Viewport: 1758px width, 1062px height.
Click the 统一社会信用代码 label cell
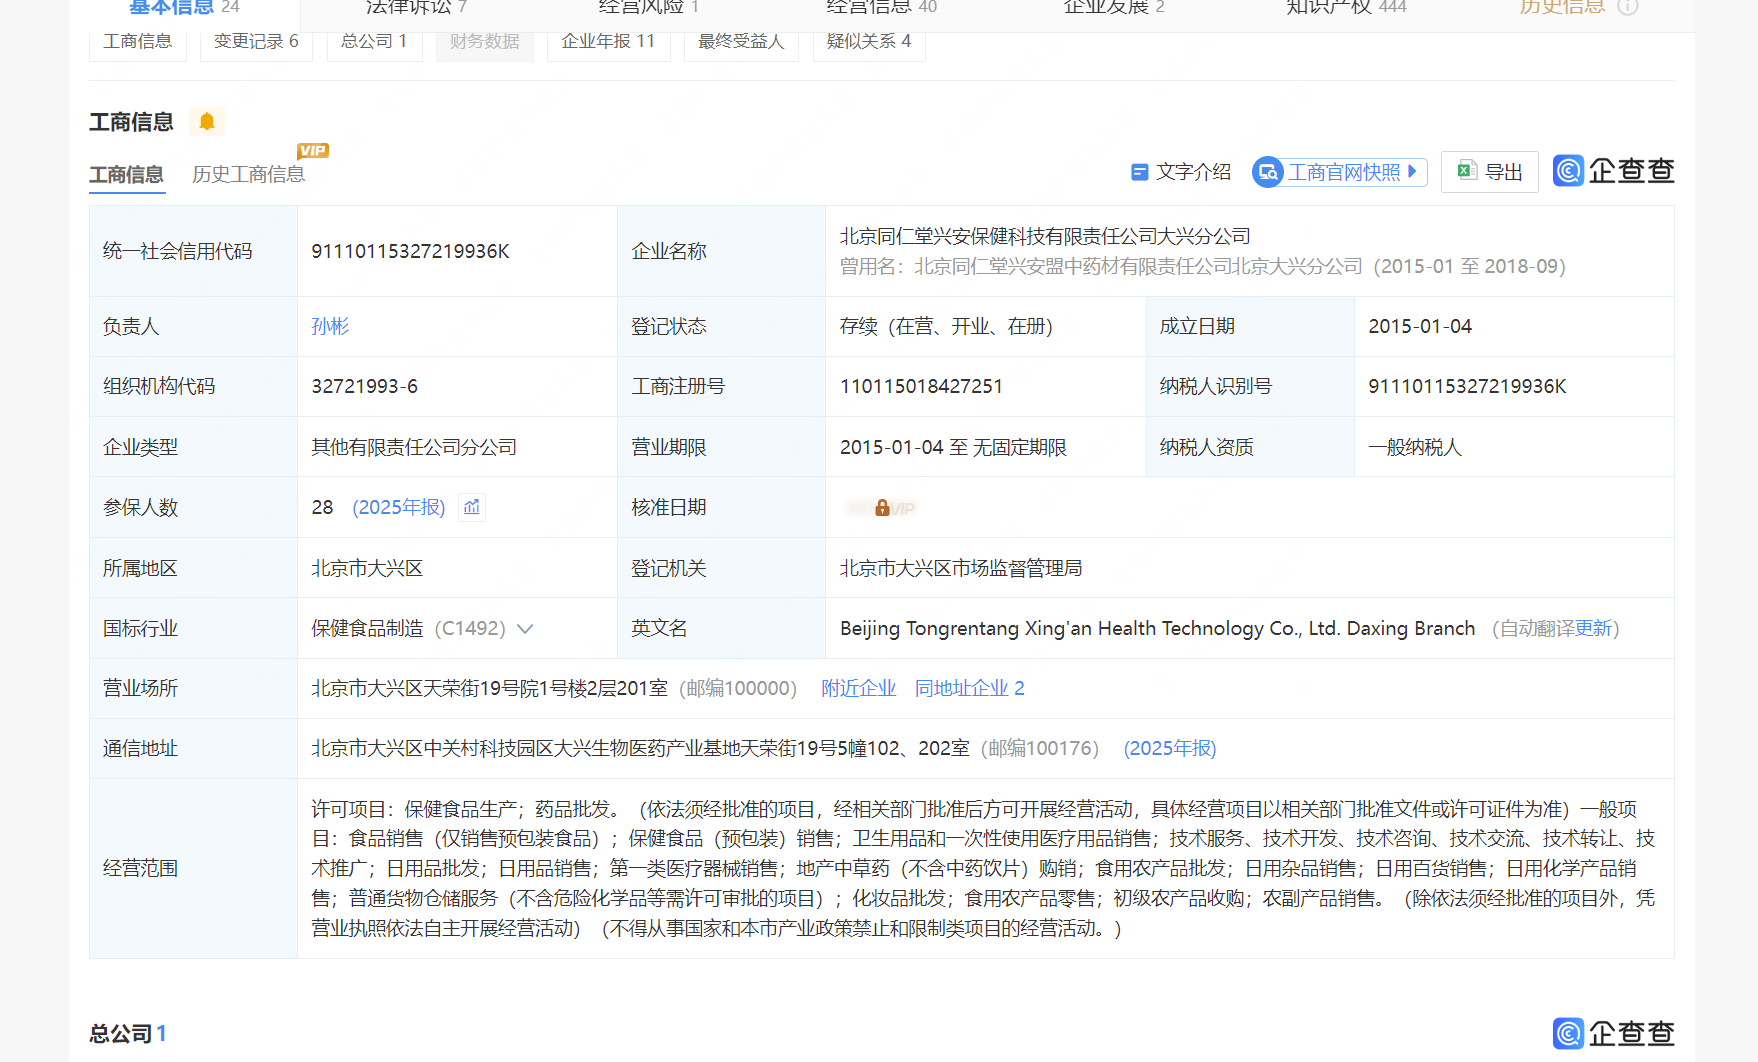[193, 251]
